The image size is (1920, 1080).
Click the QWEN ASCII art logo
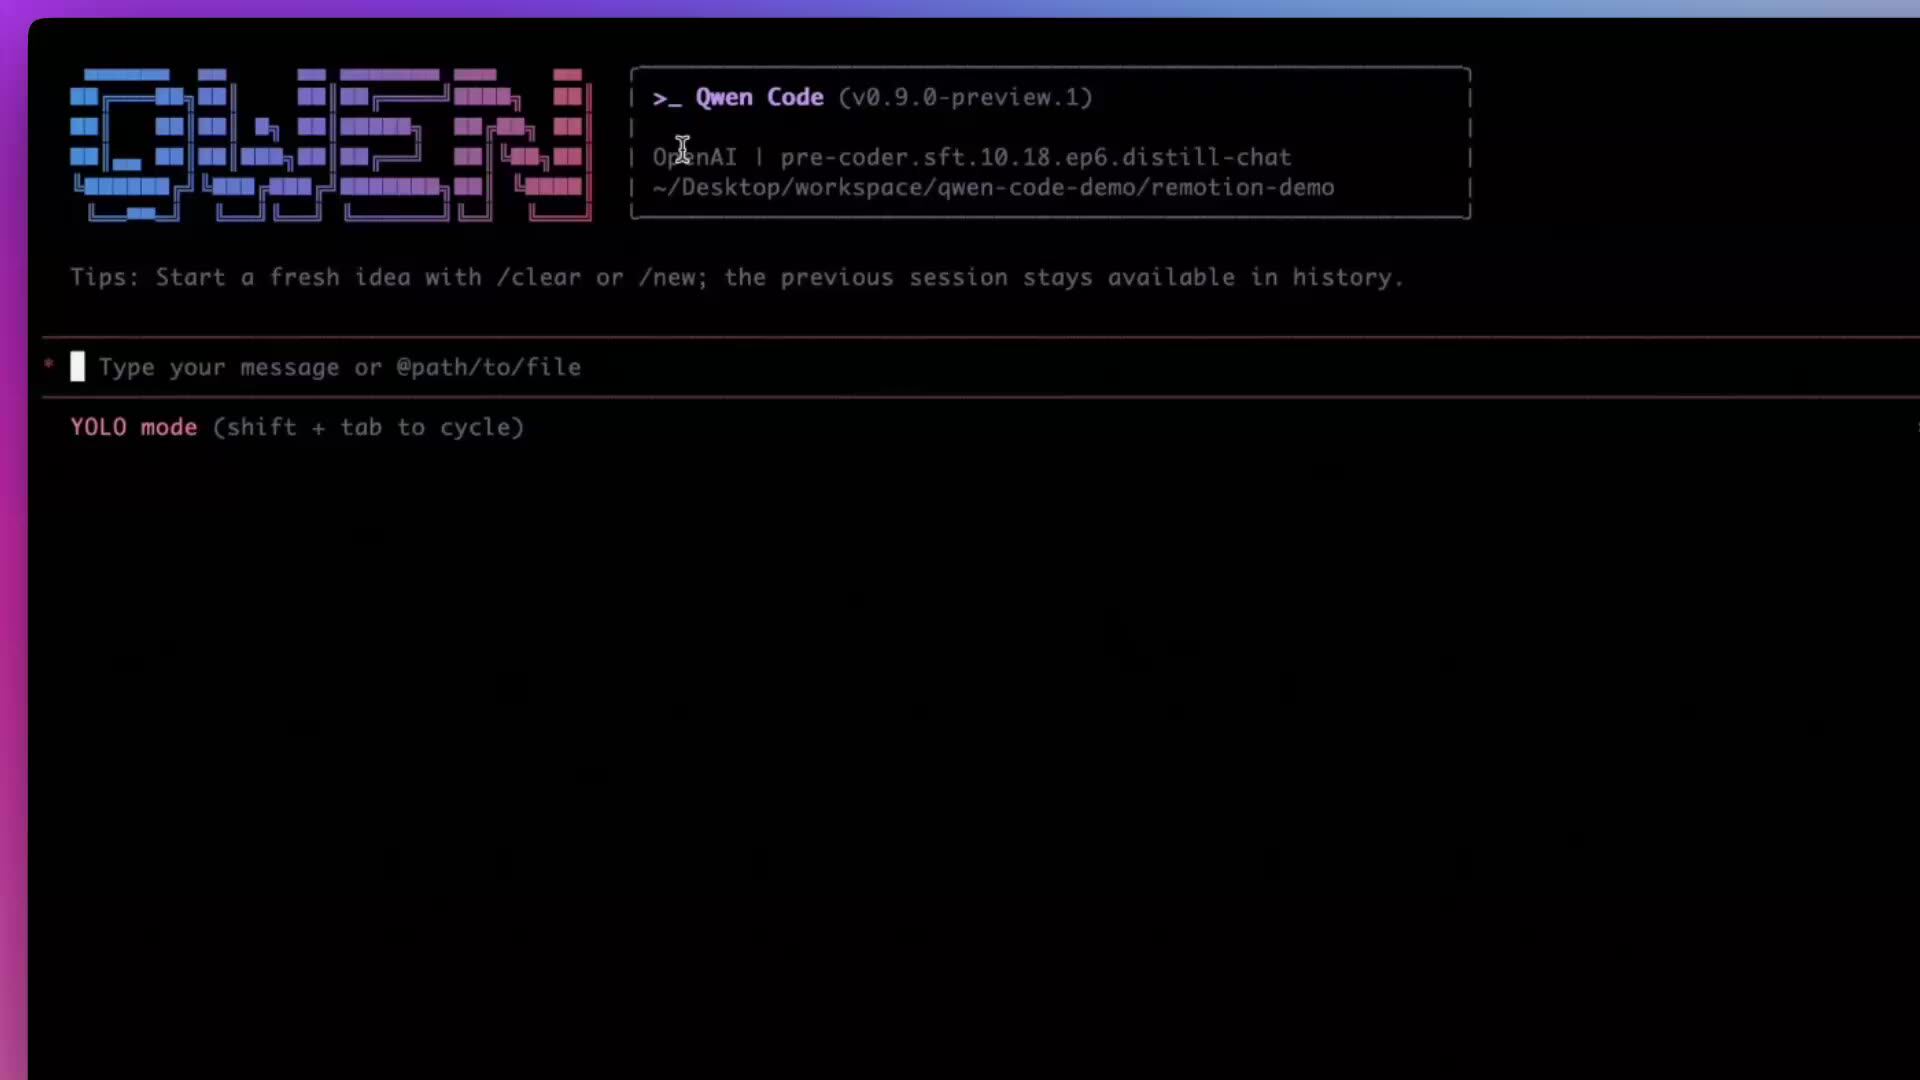[x=330, y=145]
